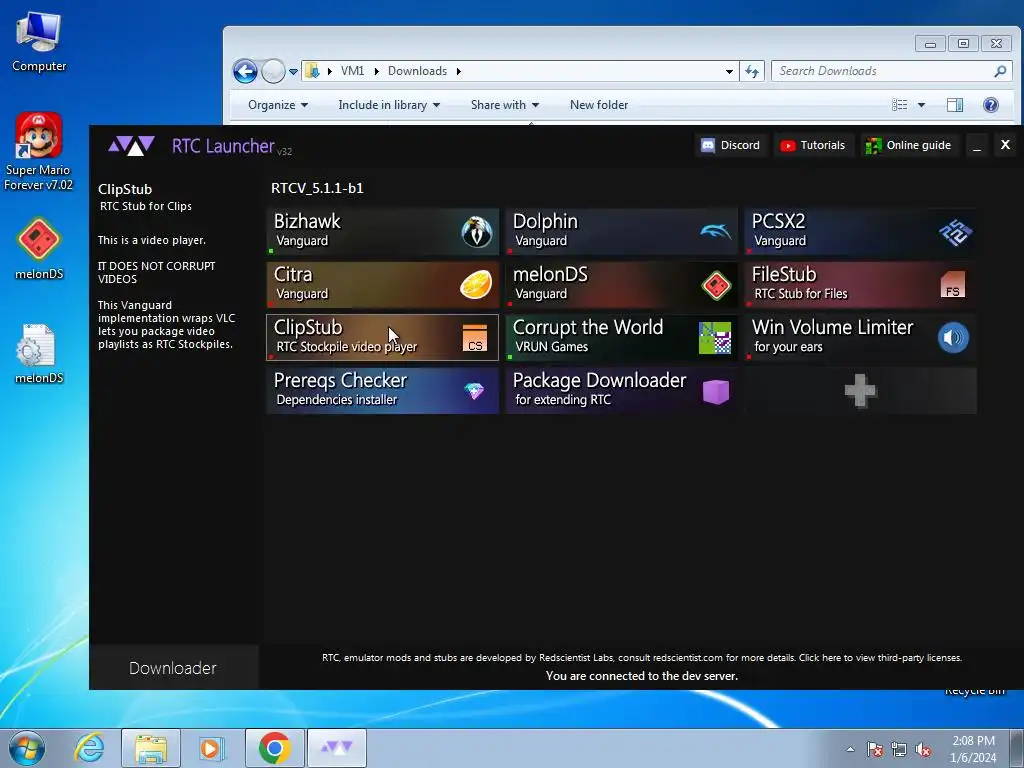Viewport: 1024px width, 768px height.
Task: Click New folder in Explorer
Action: [x=599, y=104]
